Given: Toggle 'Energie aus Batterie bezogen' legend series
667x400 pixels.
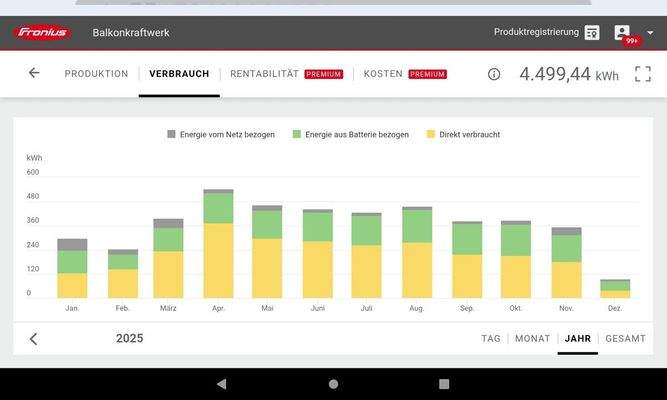Looking at the screenshot, I should coord(350,134).
